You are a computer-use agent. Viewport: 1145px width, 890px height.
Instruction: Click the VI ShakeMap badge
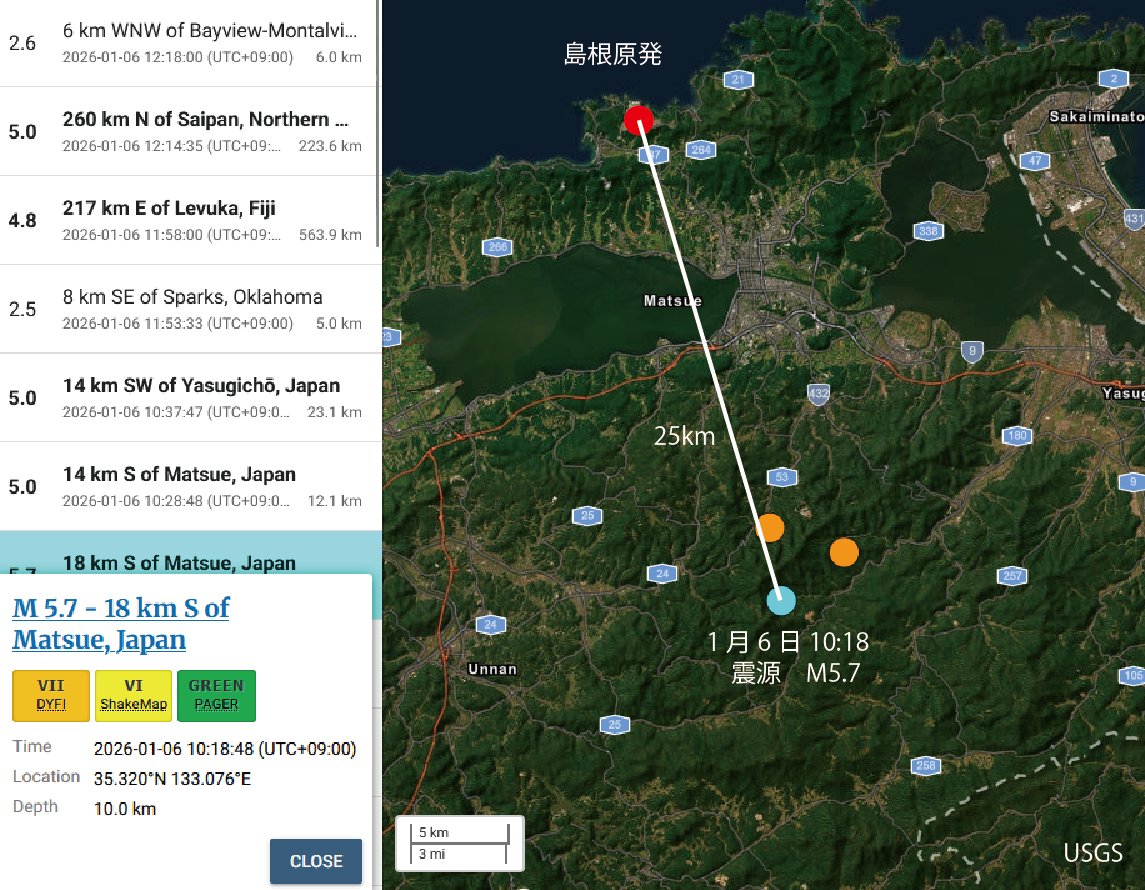(x=133, y=694)
